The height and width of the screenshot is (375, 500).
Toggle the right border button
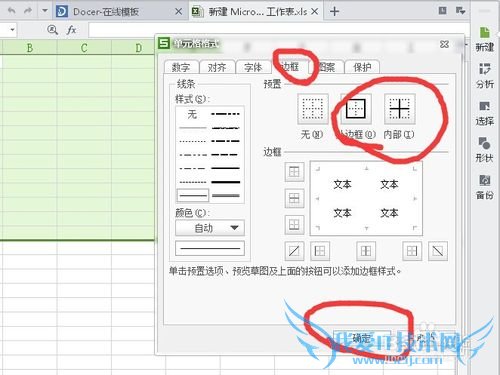coord(412,251)
